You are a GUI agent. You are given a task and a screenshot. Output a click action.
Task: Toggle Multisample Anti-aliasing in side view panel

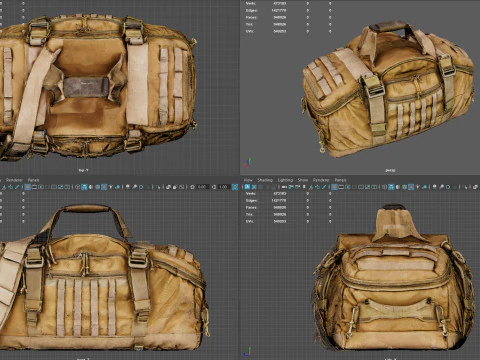click(x=448, y=187)
